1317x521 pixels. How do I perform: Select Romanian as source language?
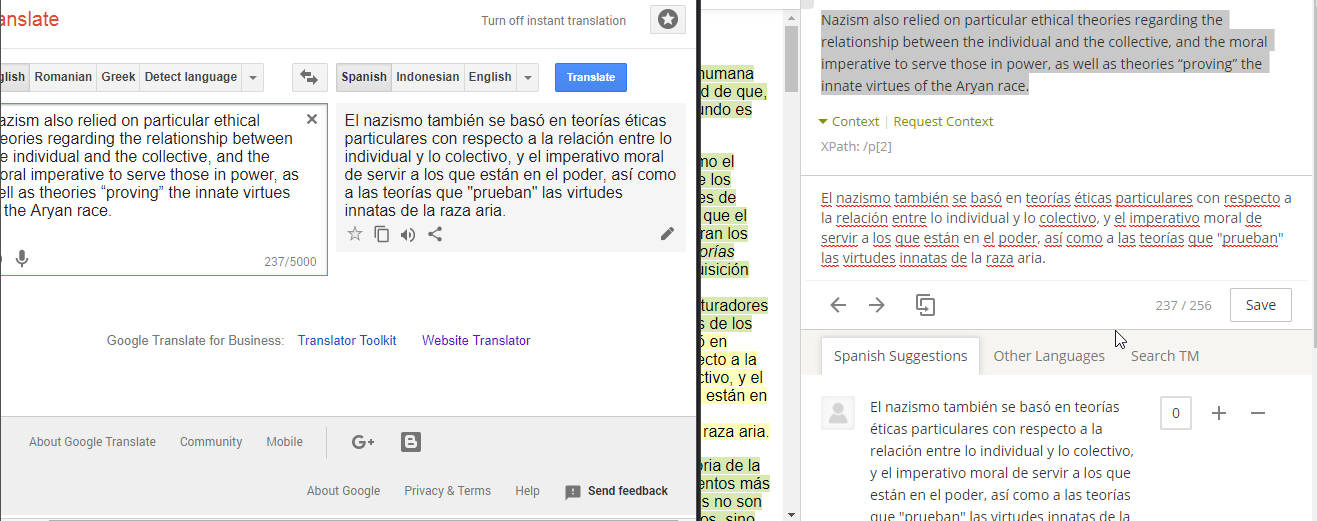click(x=63, y=77)
